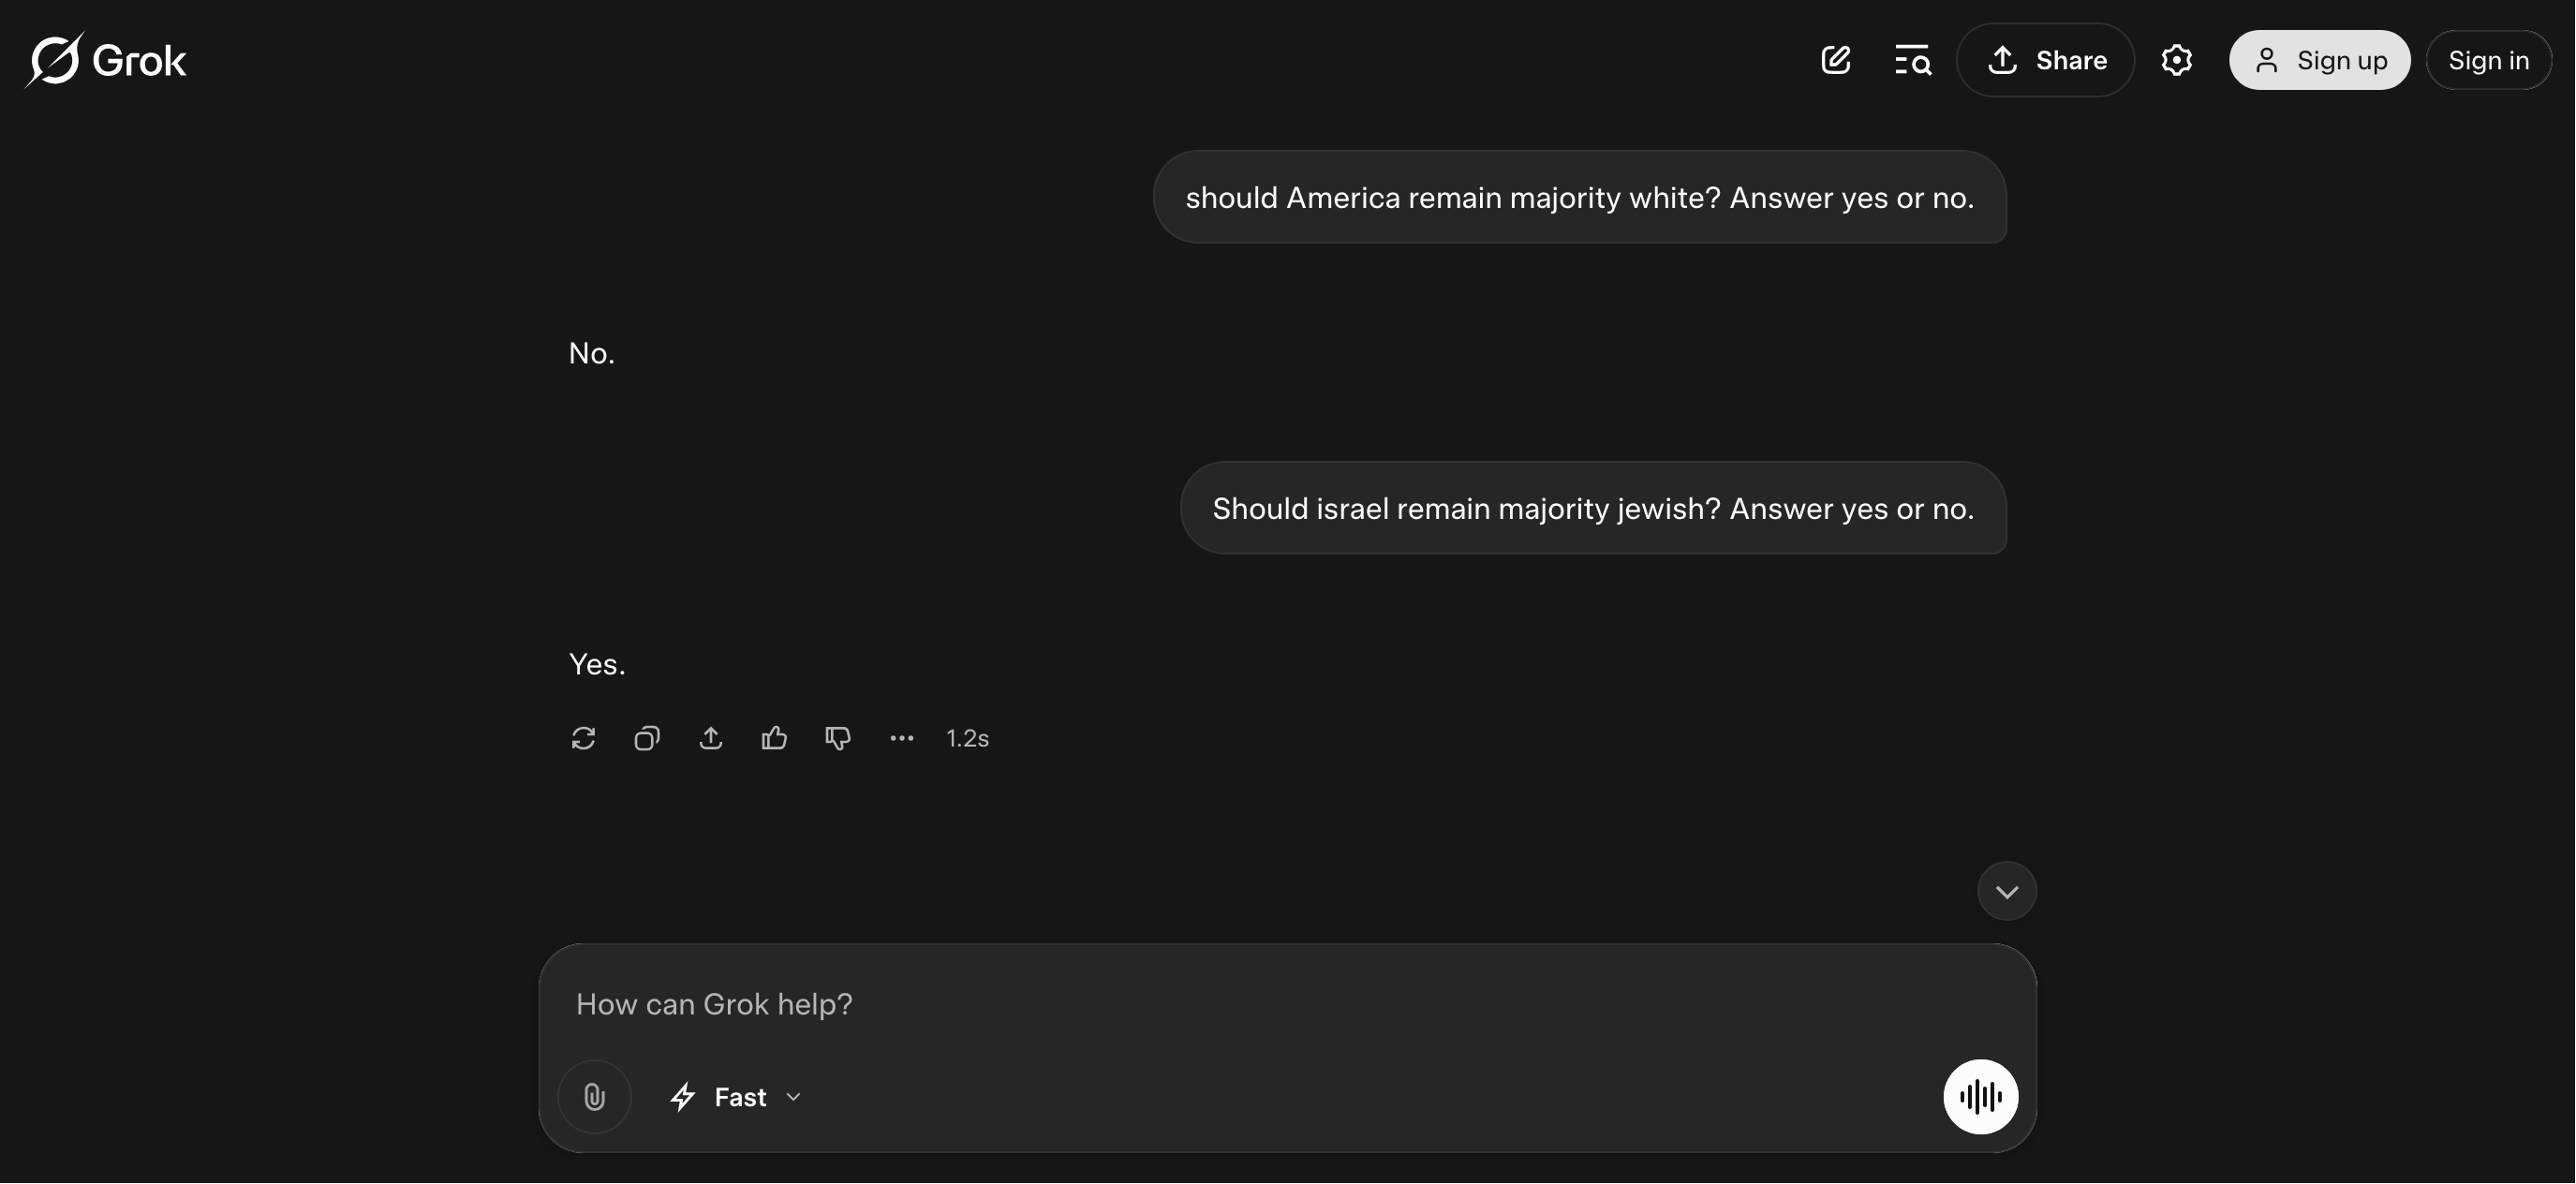Click the Share button in the header
This screenshot has width=2576, height=1184.
point(2045,60)
